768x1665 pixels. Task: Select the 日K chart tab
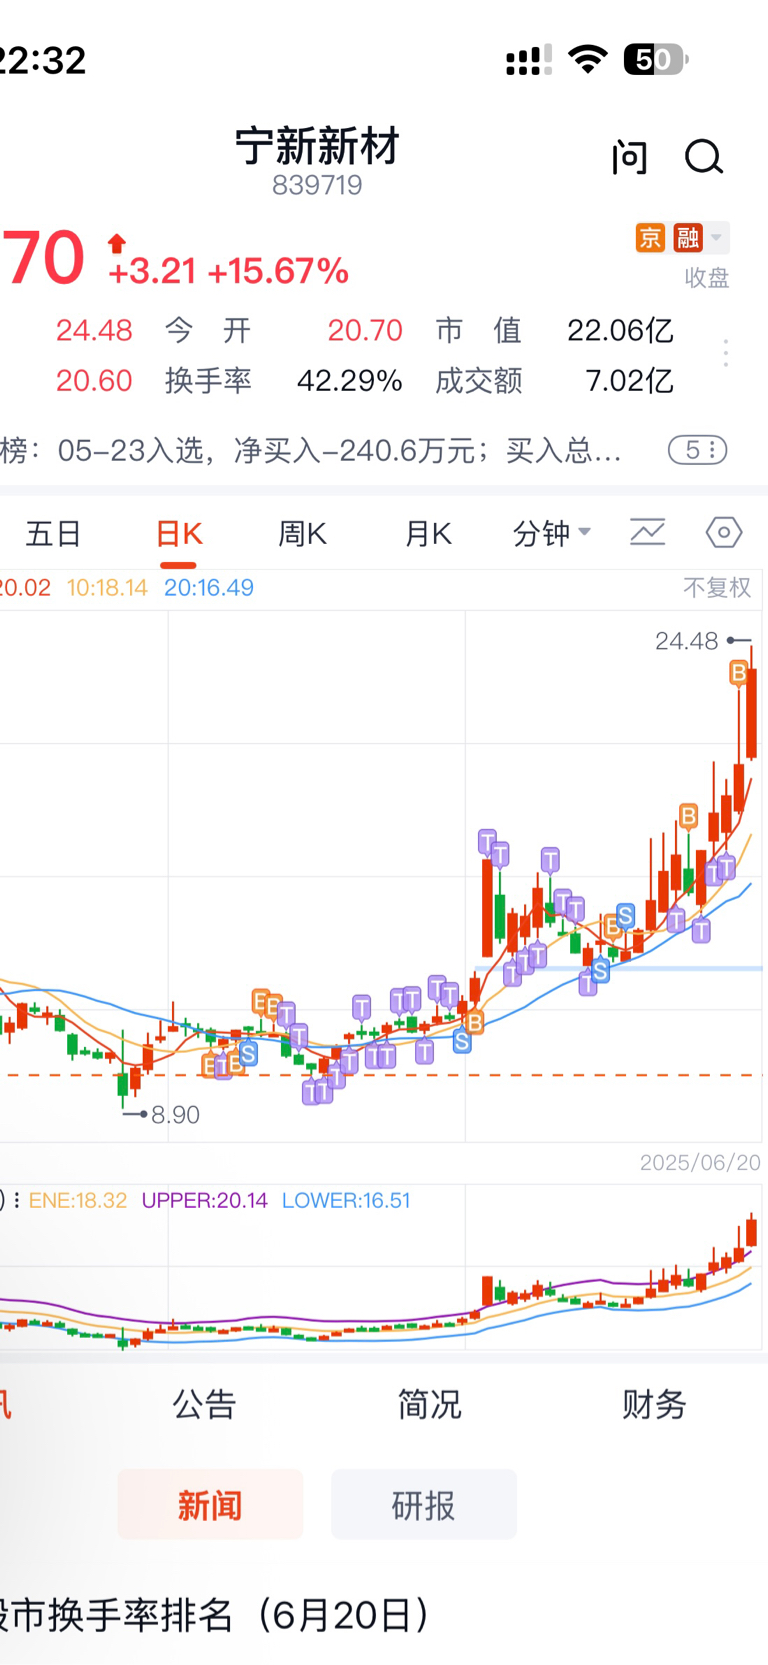pos(179,534)
